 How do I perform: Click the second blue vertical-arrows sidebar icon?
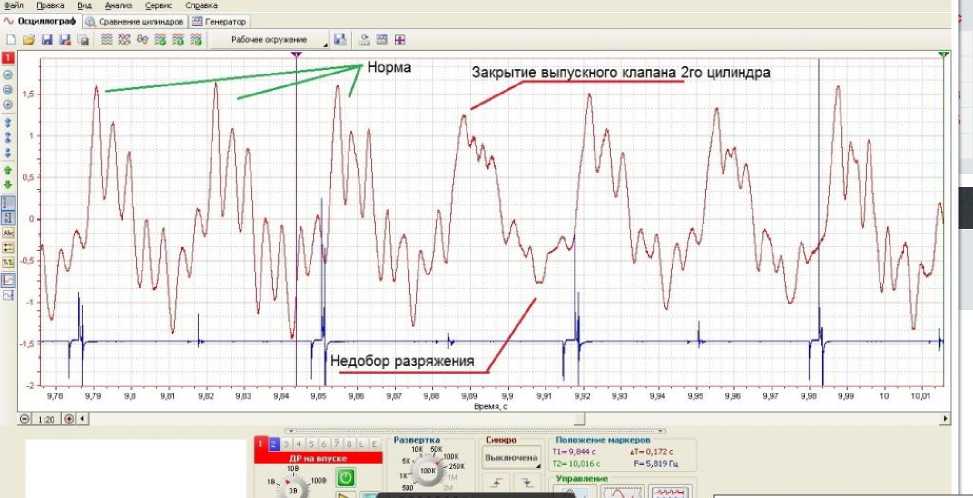8,138
